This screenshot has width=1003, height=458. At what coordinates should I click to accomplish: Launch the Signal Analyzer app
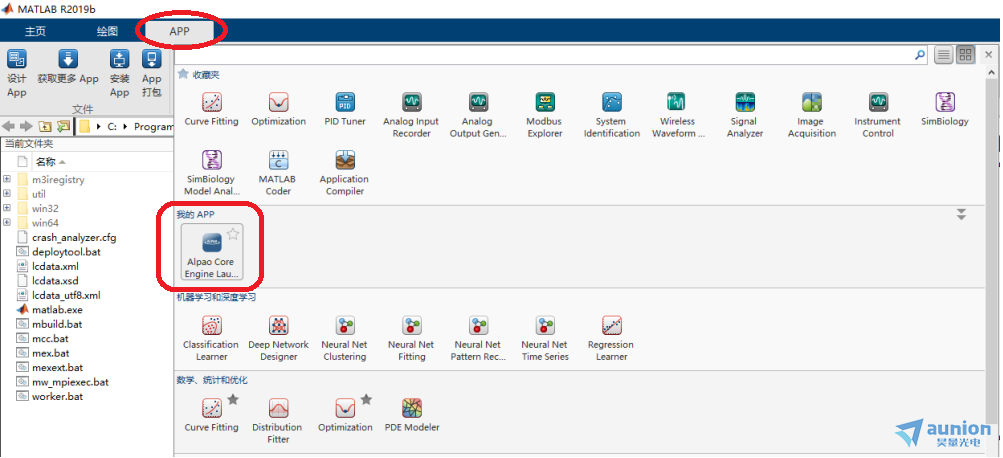click(x=745, y=115)
